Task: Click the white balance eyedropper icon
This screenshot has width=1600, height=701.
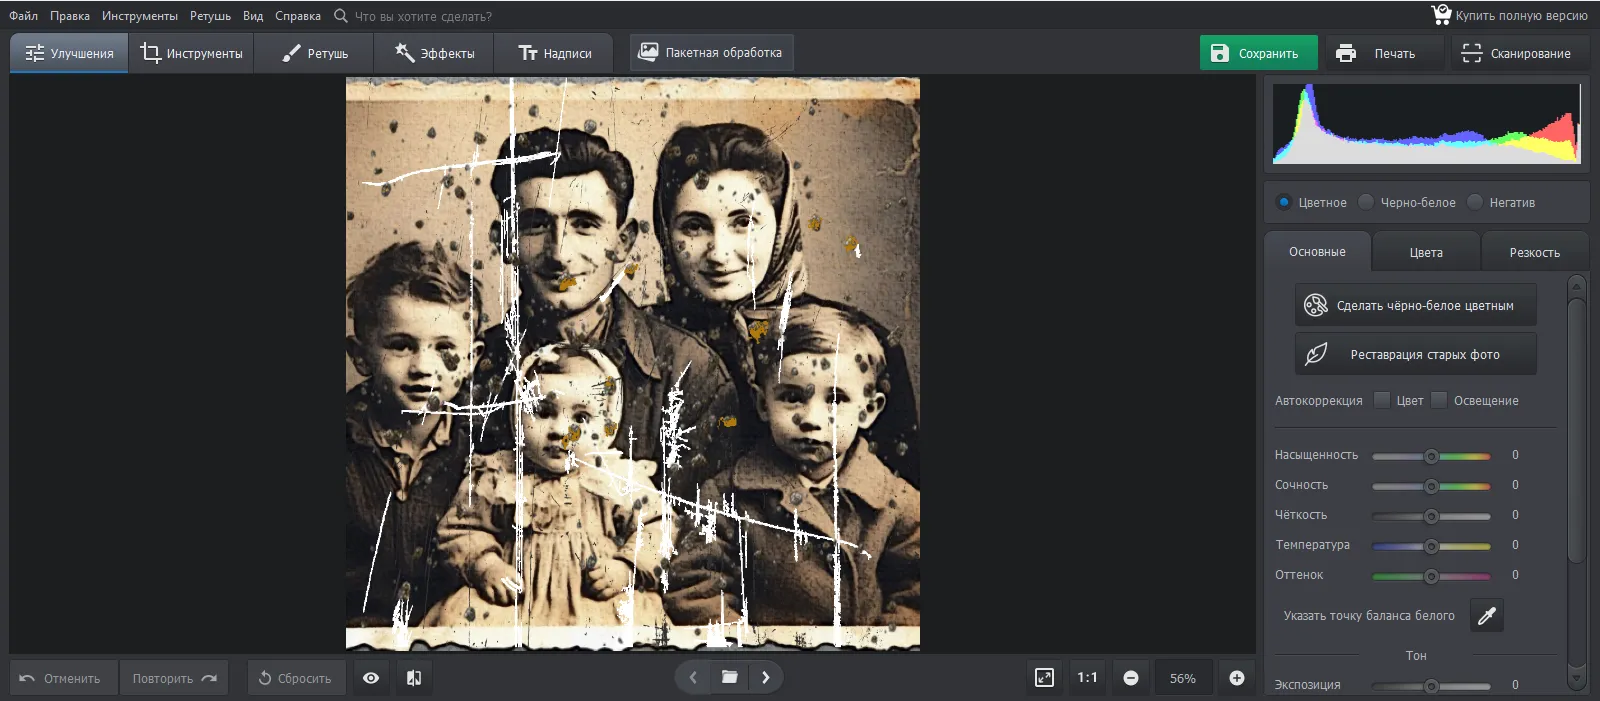Action: (1487, 616)
